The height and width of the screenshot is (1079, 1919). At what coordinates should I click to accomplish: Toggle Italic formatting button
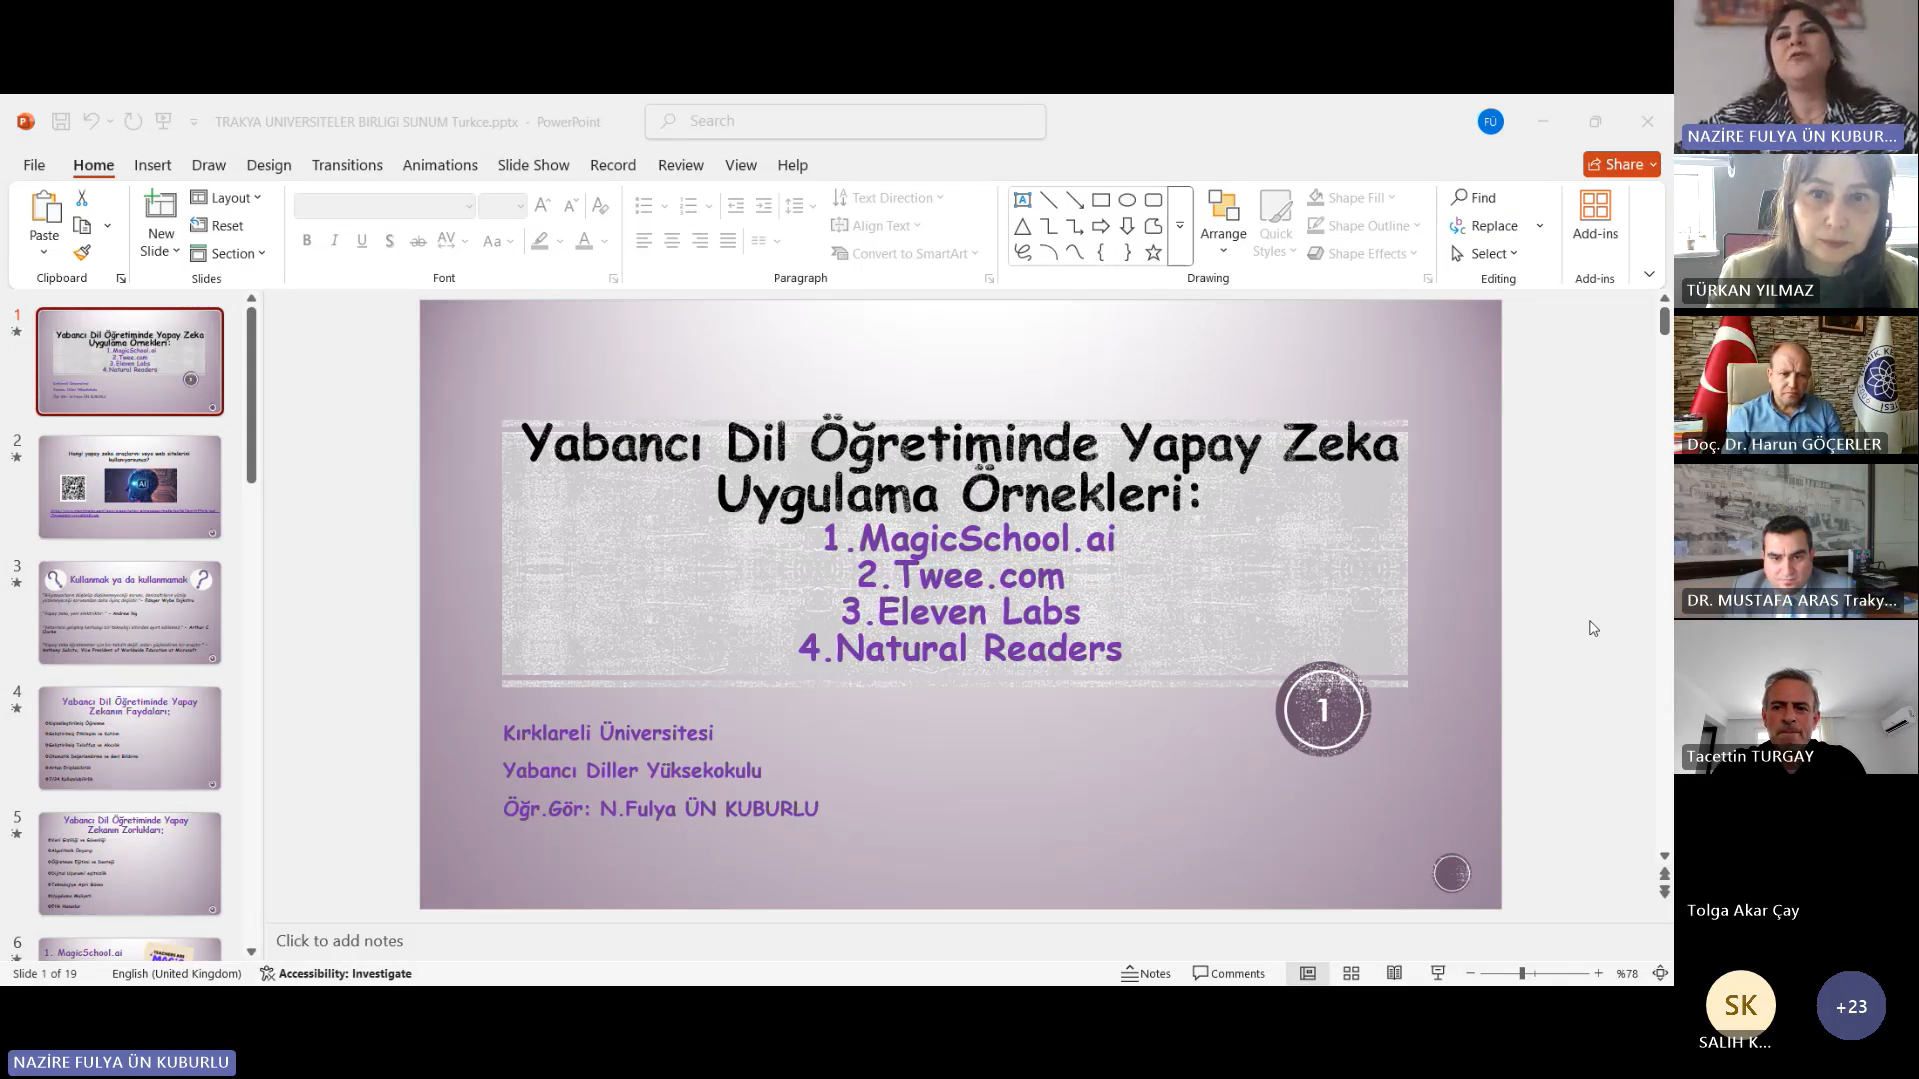334,241
